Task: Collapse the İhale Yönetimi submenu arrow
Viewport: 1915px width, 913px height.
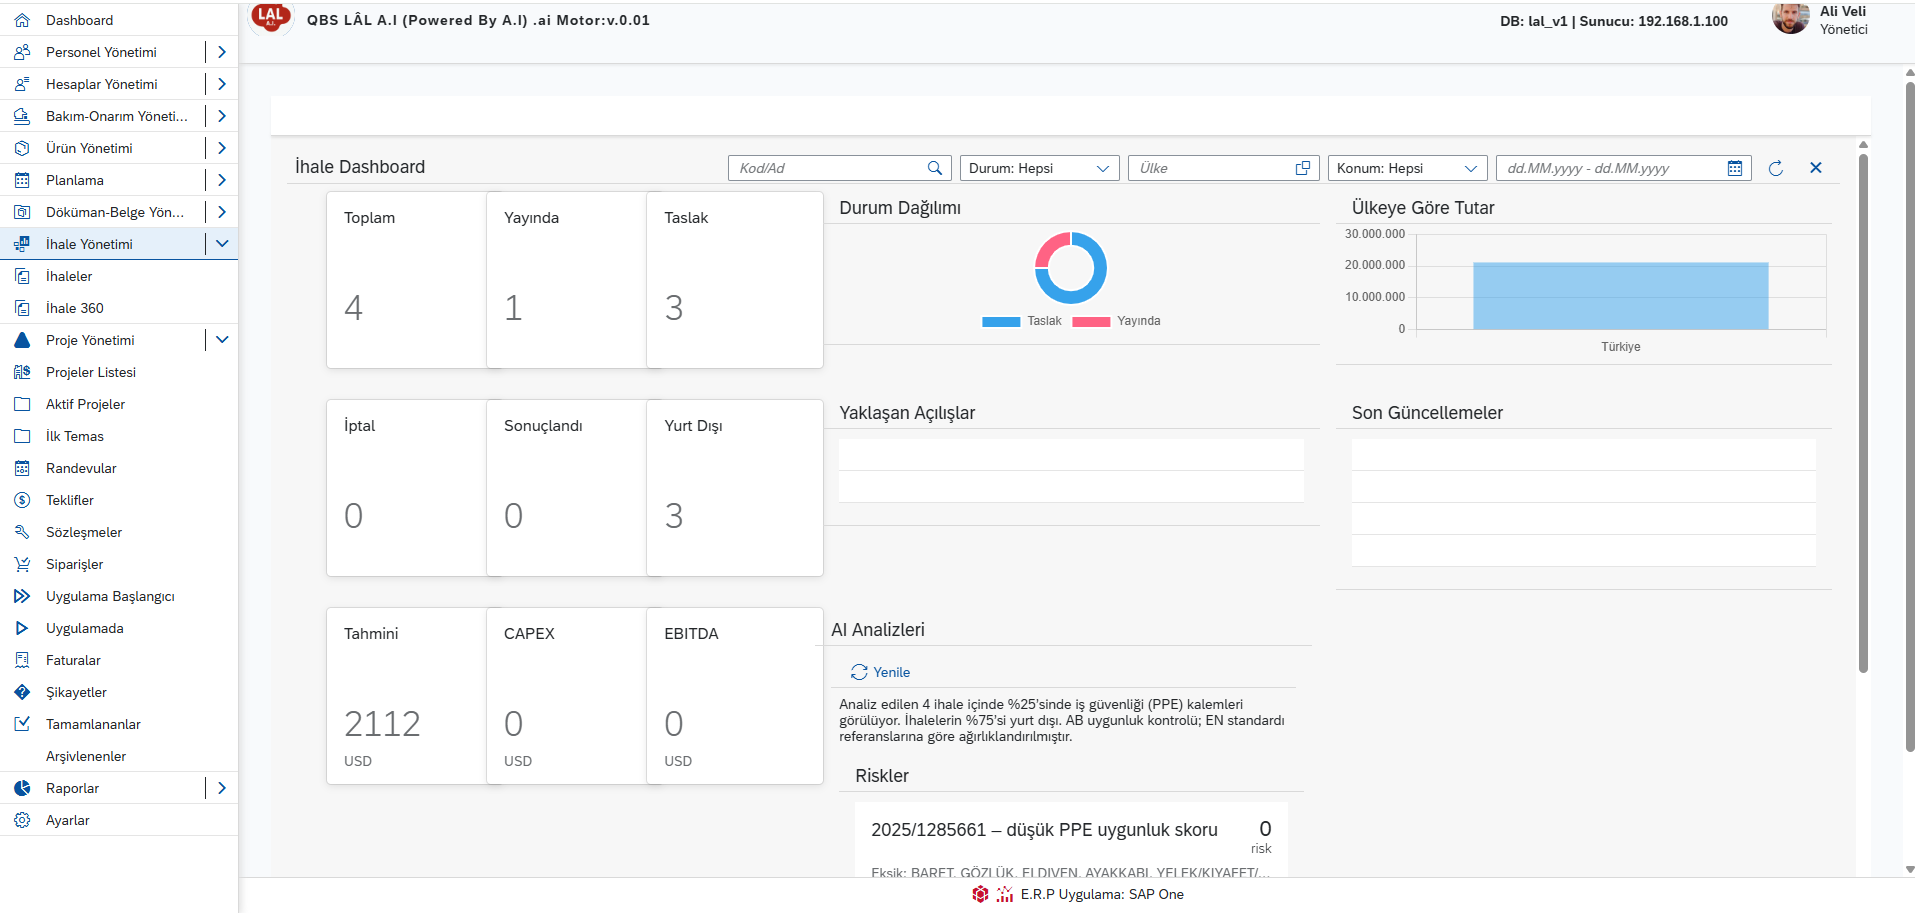Action: [222, 244]
